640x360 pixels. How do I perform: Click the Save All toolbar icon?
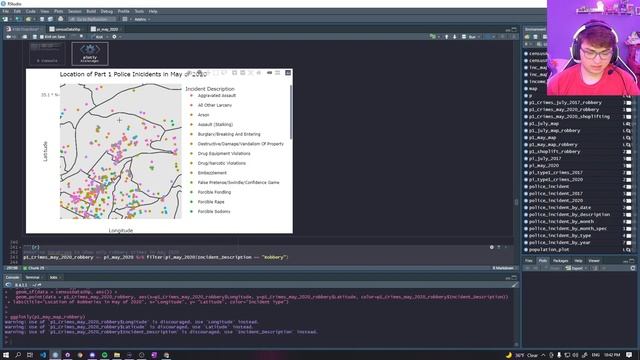click(50, 19)
